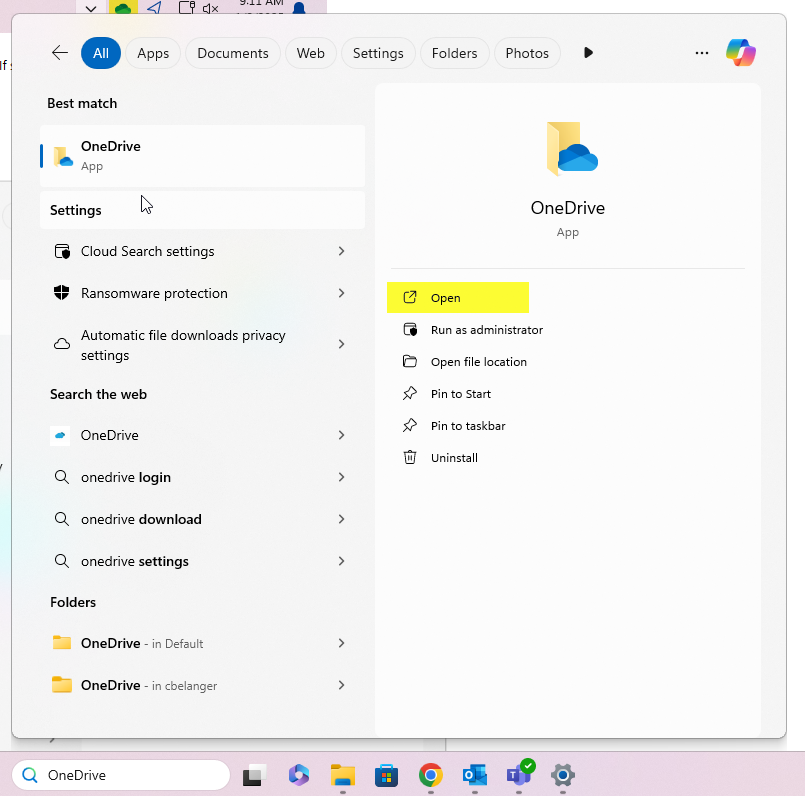Expand the Ransomware protection chevron
This screenshot has width=805, height=796.
pos(341,293)
